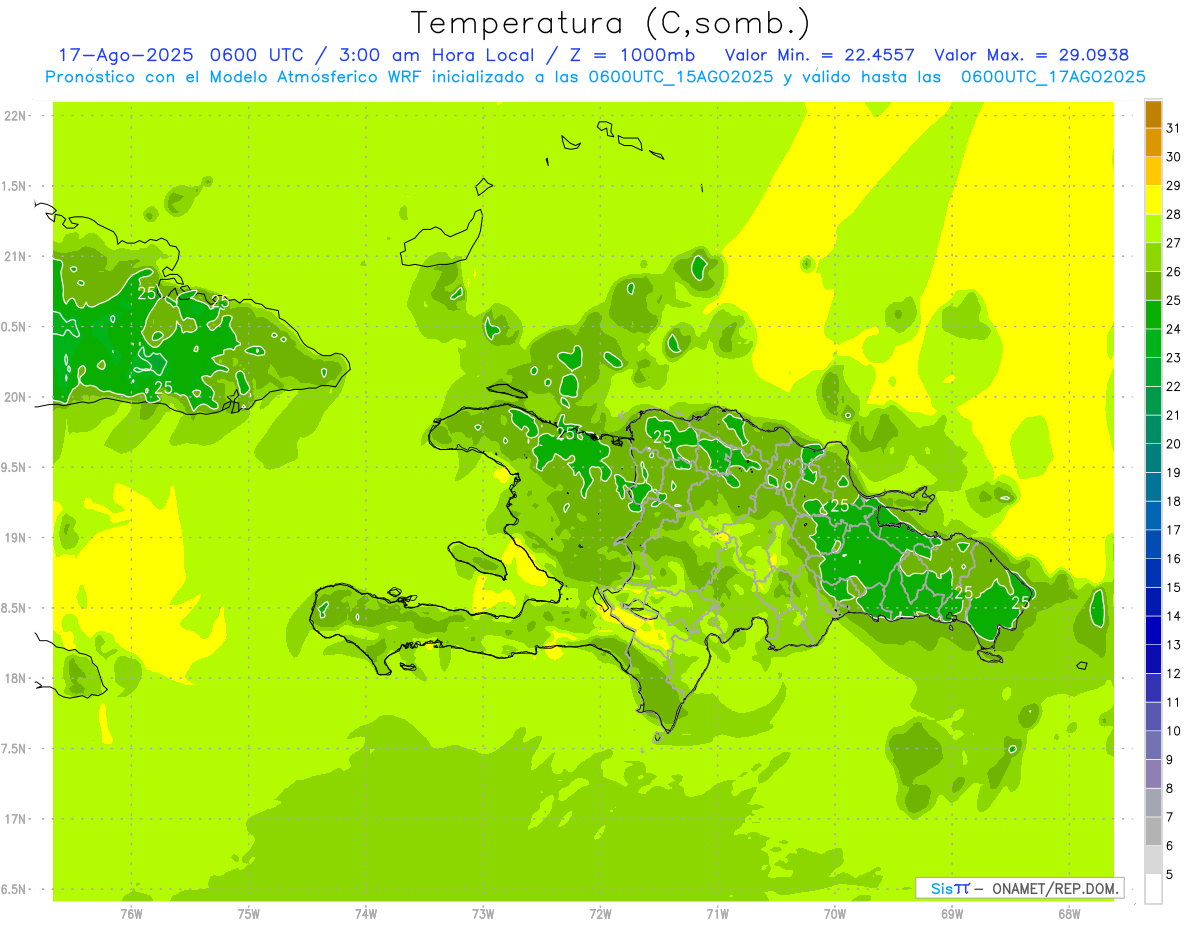The width and height of the screenshot is (1200, 927).
Task: Click the color scale label "23"
Action: (x=1173, y=358)
